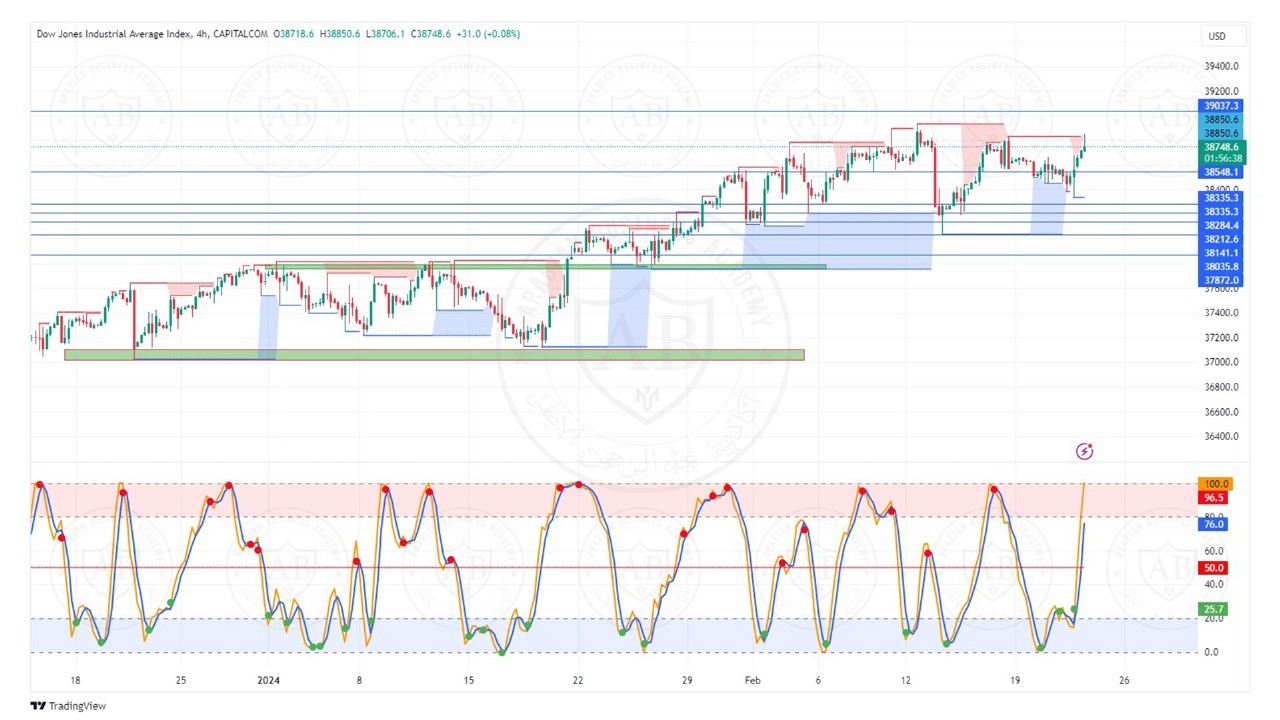Click the 36800.0 price axis tick

pyautogui.click(x=1221, y=387)
